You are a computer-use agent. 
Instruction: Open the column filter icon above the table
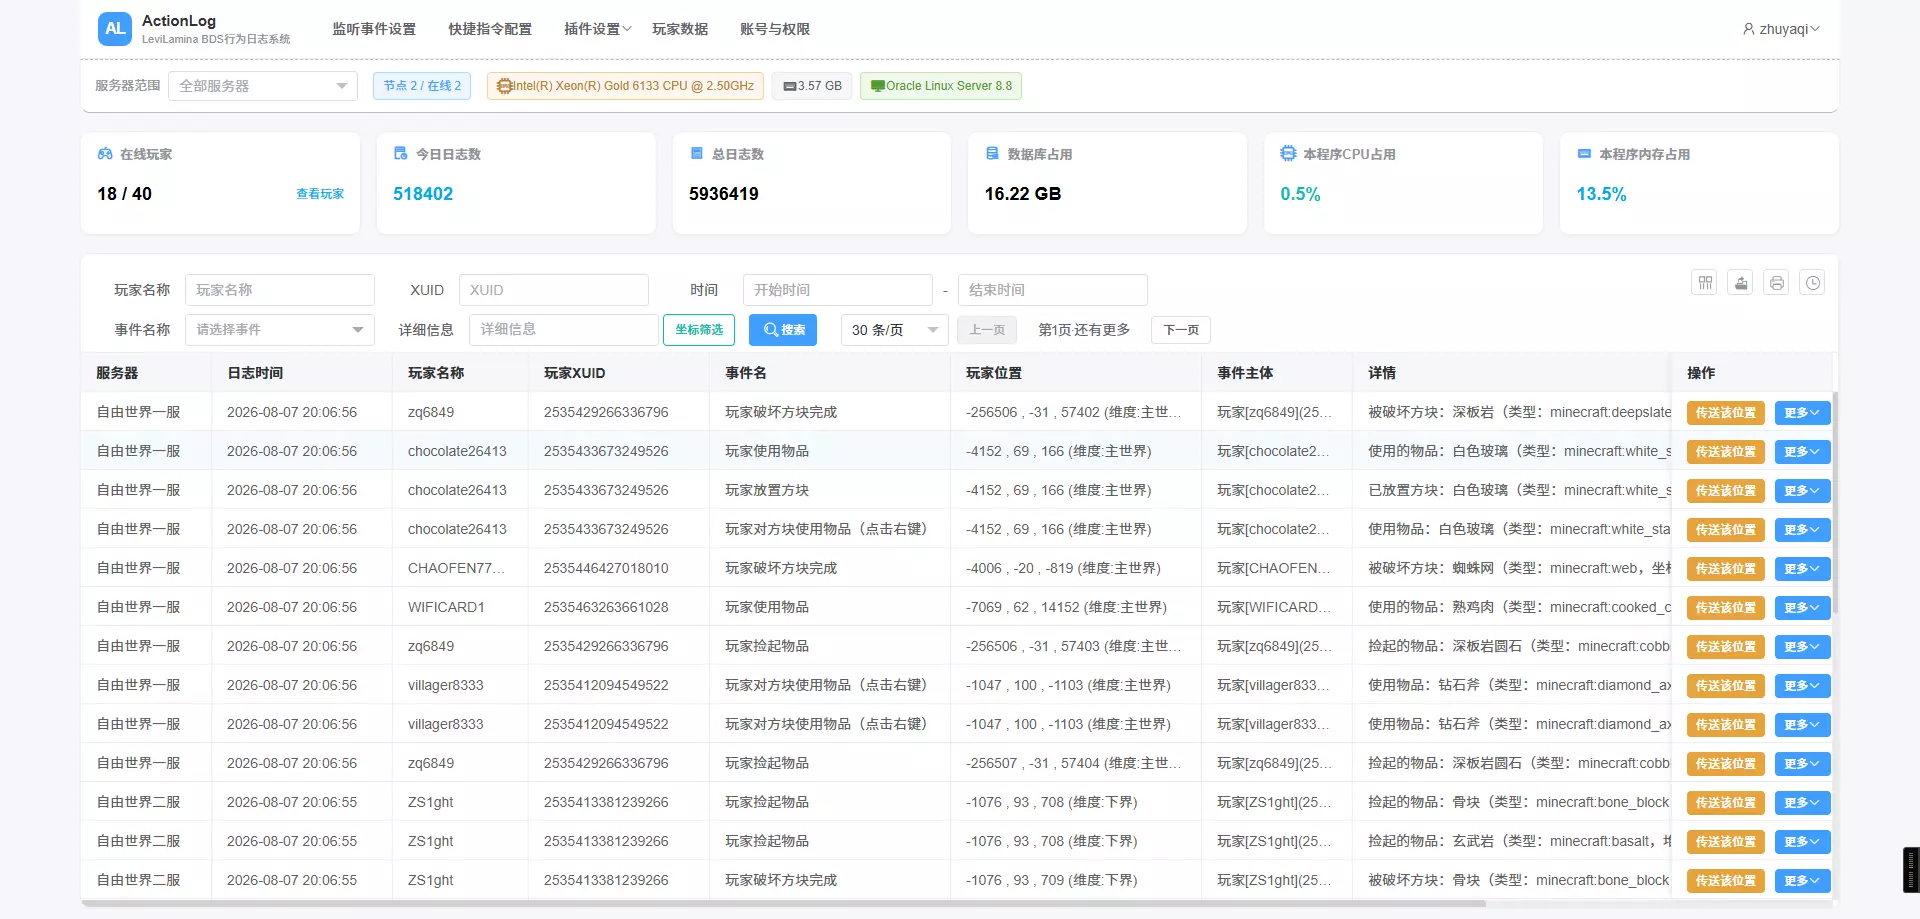click(1705, 283)
